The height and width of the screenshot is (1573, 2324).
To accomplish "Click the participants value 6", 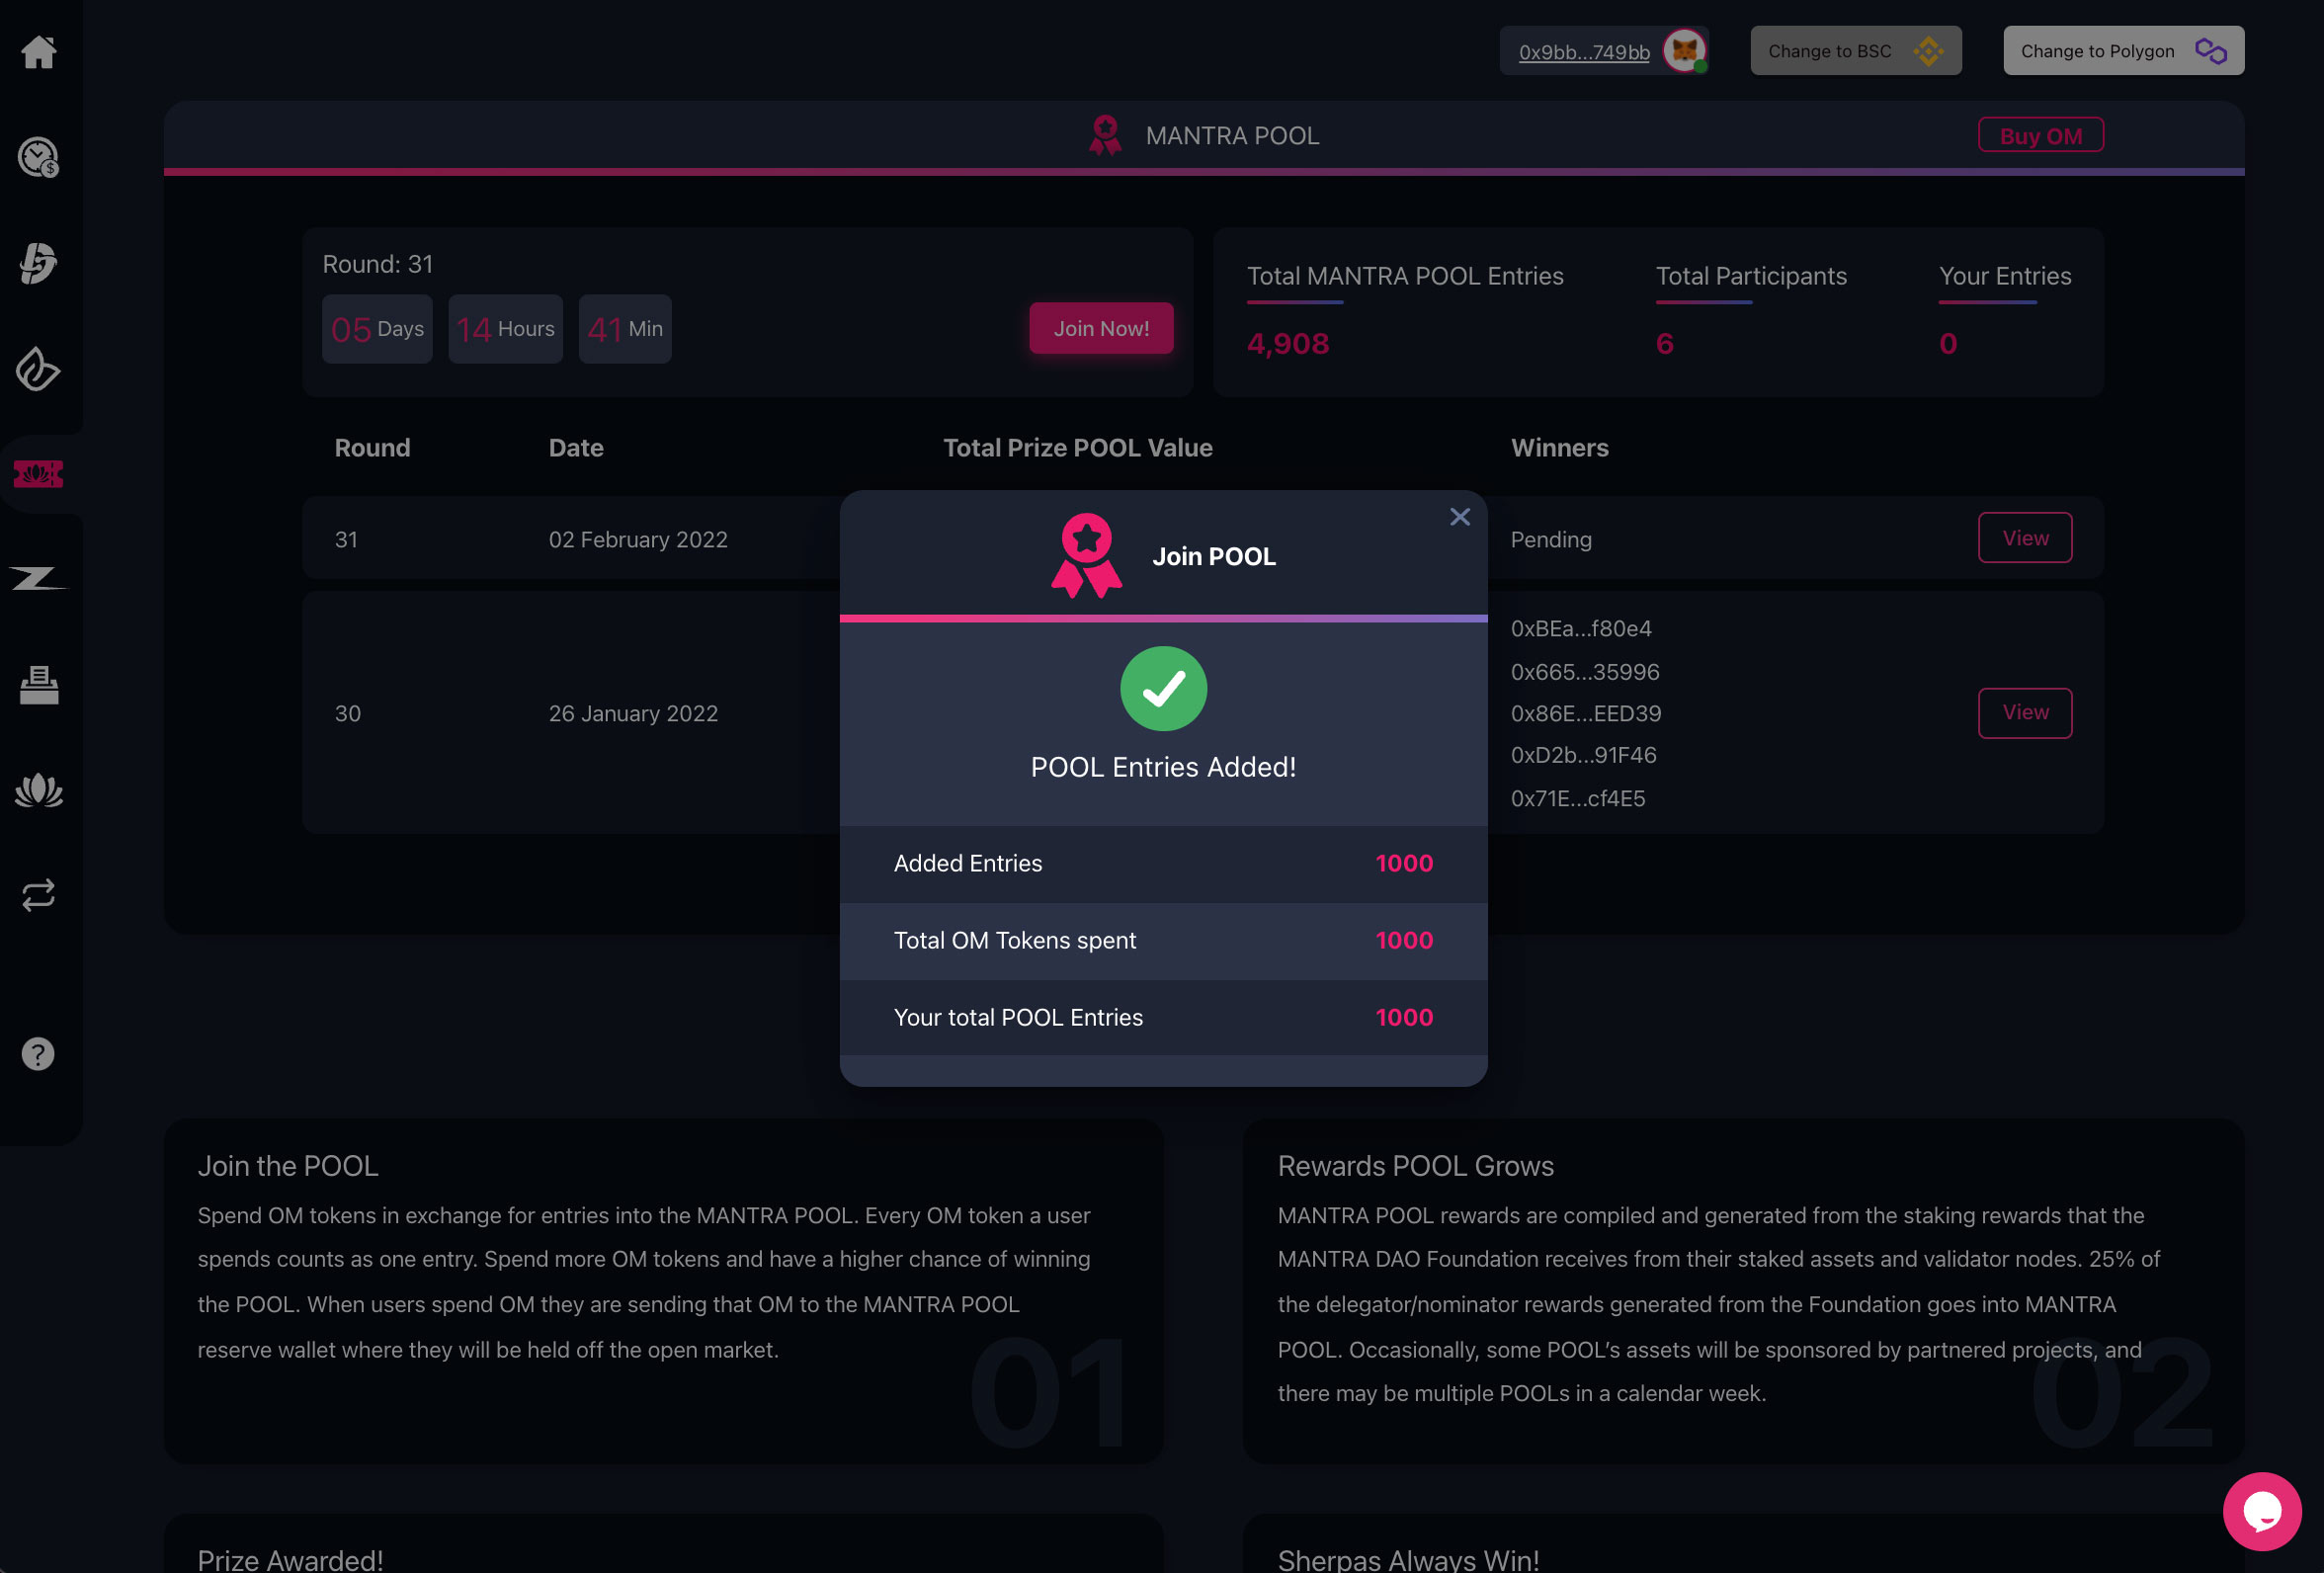I will click(1664, 343).
